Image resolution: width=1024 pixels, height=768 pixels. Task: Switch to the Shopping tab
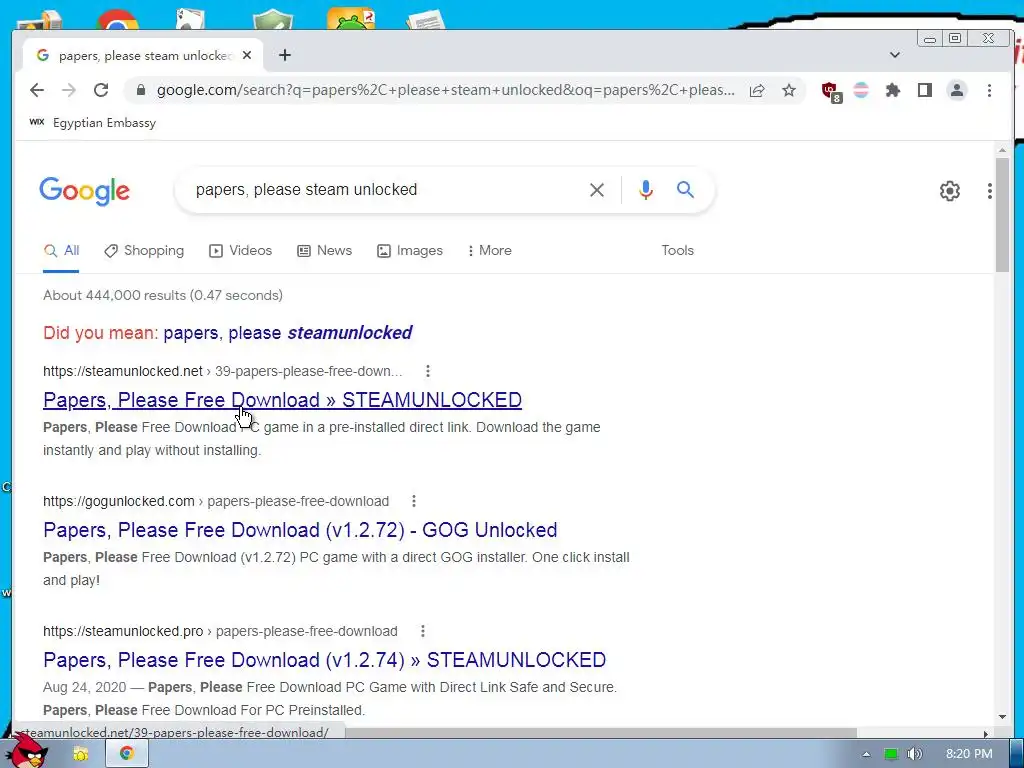(144, 251)
